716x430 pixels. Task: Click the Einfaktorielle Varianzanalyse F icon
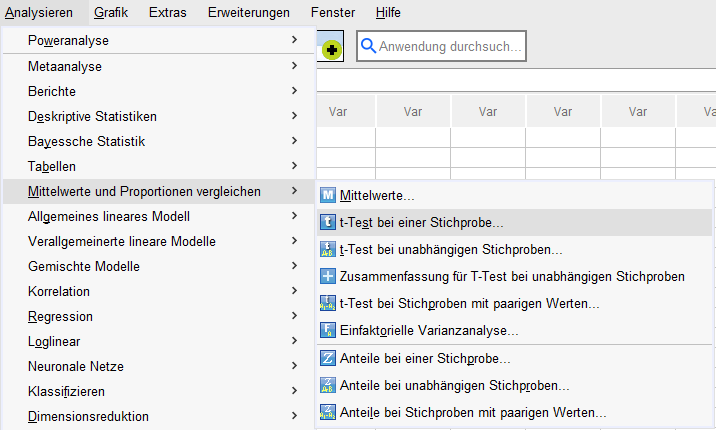click(x=327, y=330)
